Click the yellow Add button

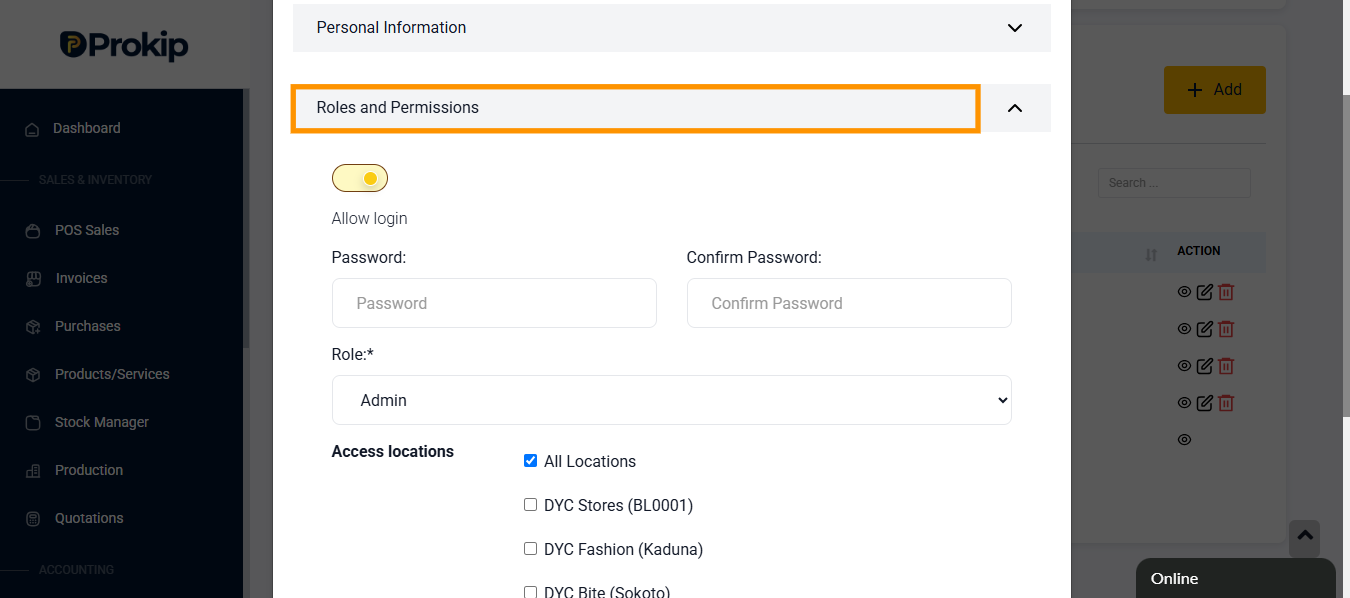(1215, 90)
